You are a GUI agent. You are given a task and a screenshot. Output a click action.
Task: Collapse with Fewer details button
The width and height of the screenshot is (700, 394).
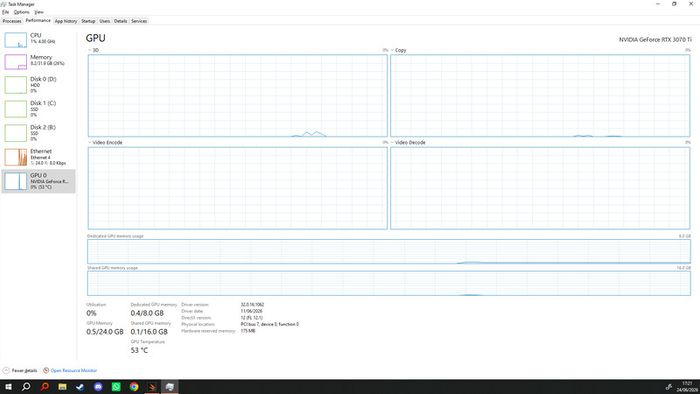tap(20, 370)
